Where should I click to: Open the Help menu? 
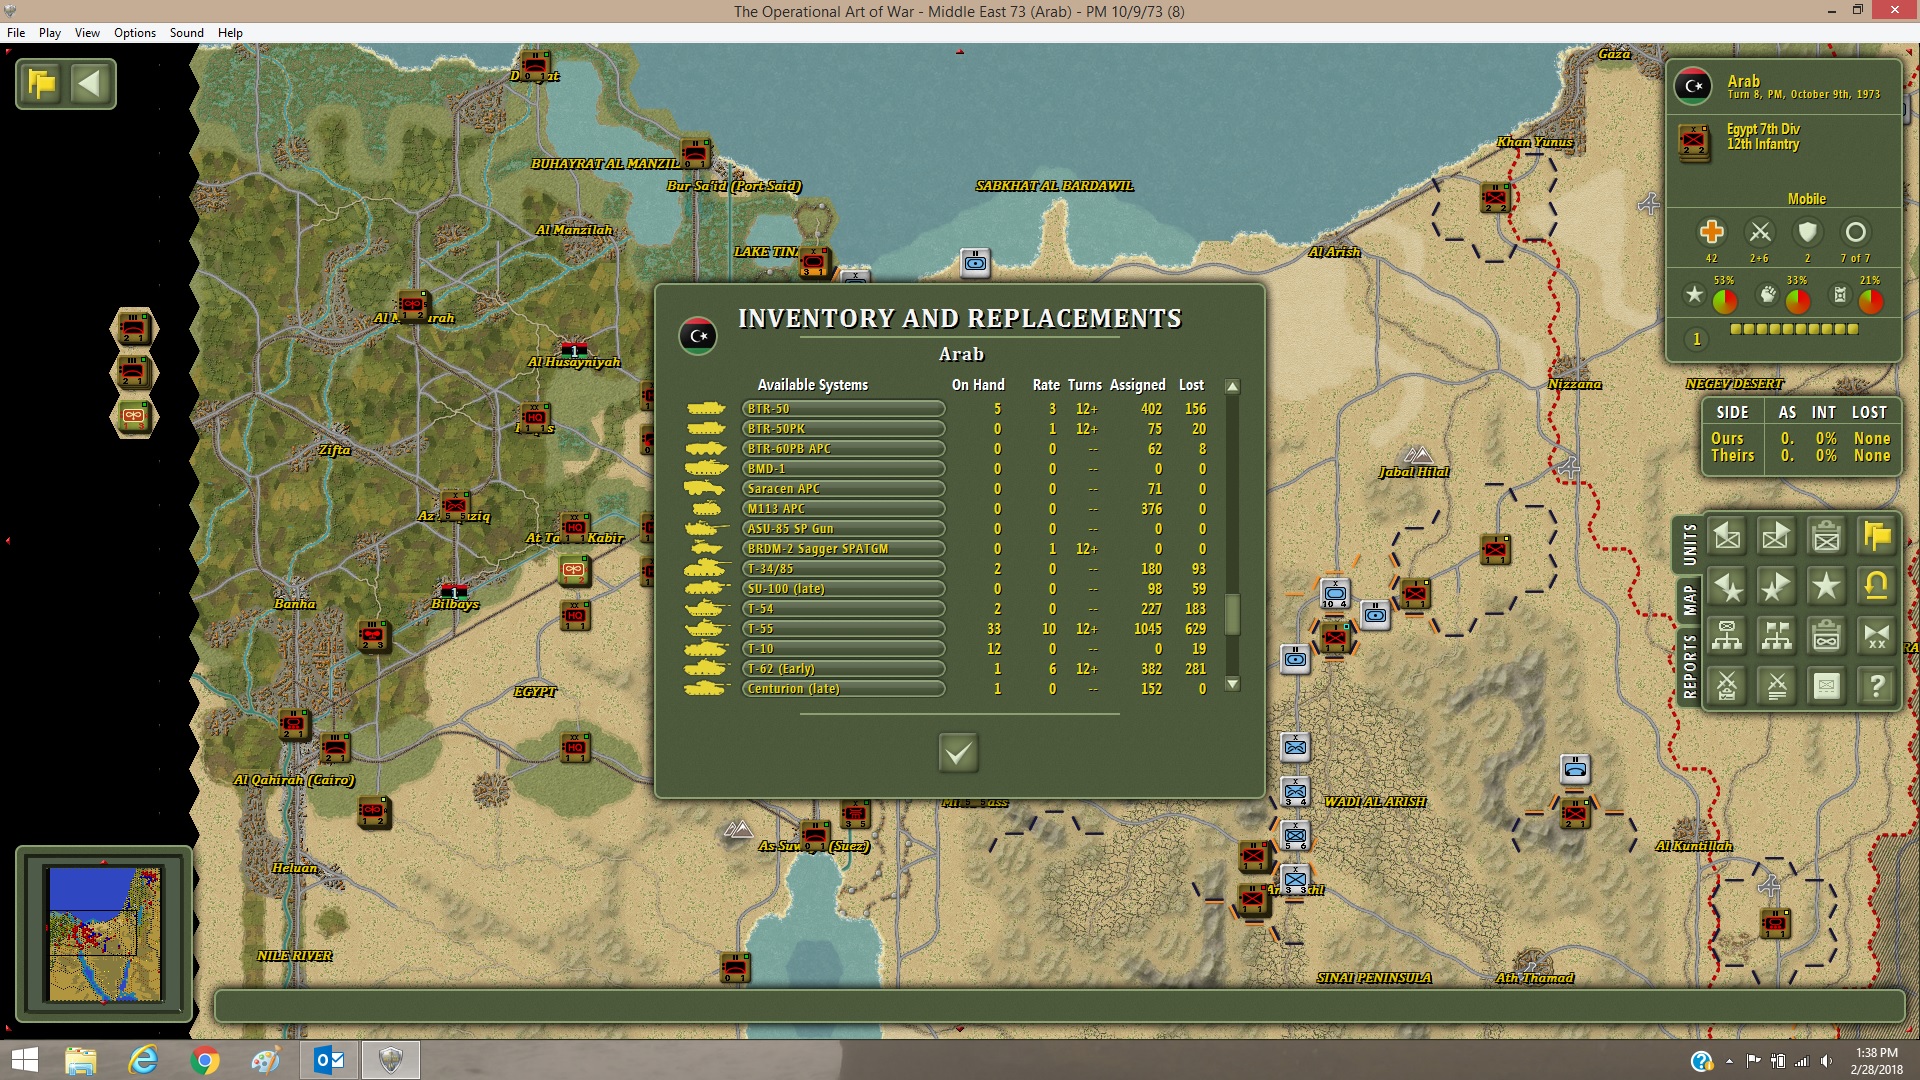(230, 33)
